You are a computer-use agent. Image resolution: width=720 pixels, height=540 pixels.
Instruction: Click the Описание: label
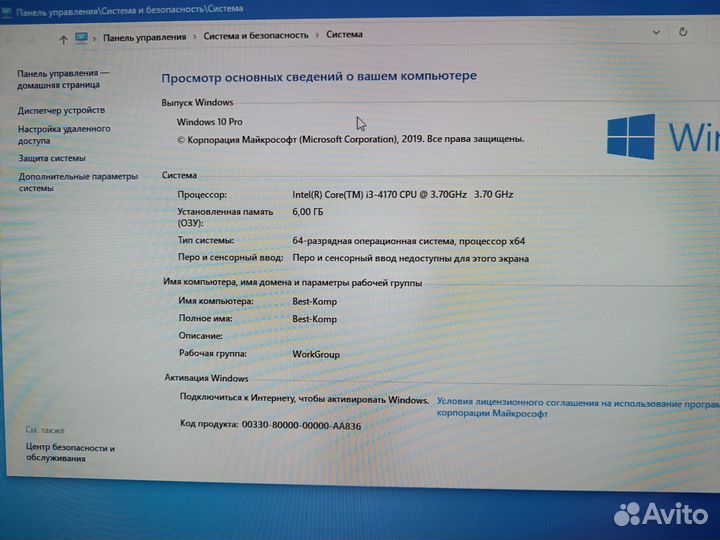coord(201,336)
